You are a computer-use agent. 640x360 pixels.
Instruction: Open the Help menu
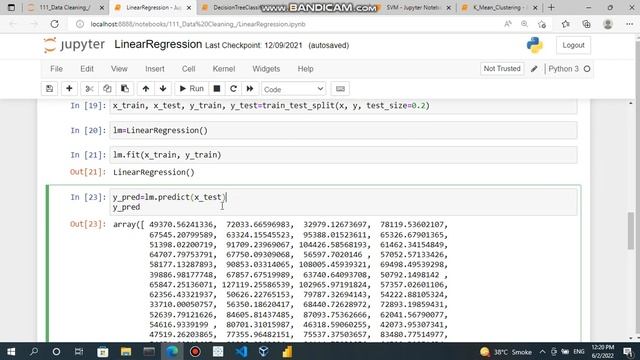[x=305, y=69]
